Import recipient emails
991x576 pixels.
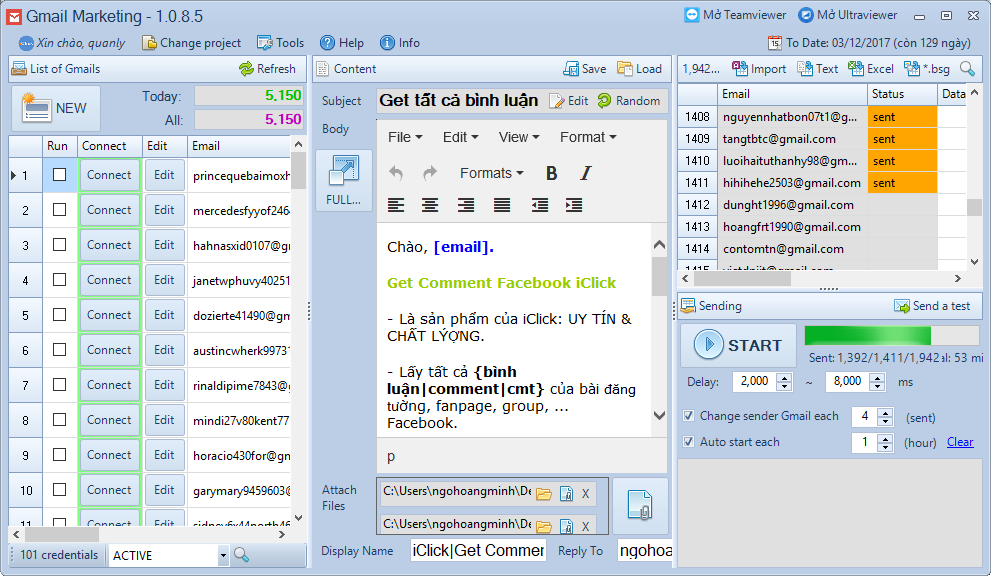[759, 69]
